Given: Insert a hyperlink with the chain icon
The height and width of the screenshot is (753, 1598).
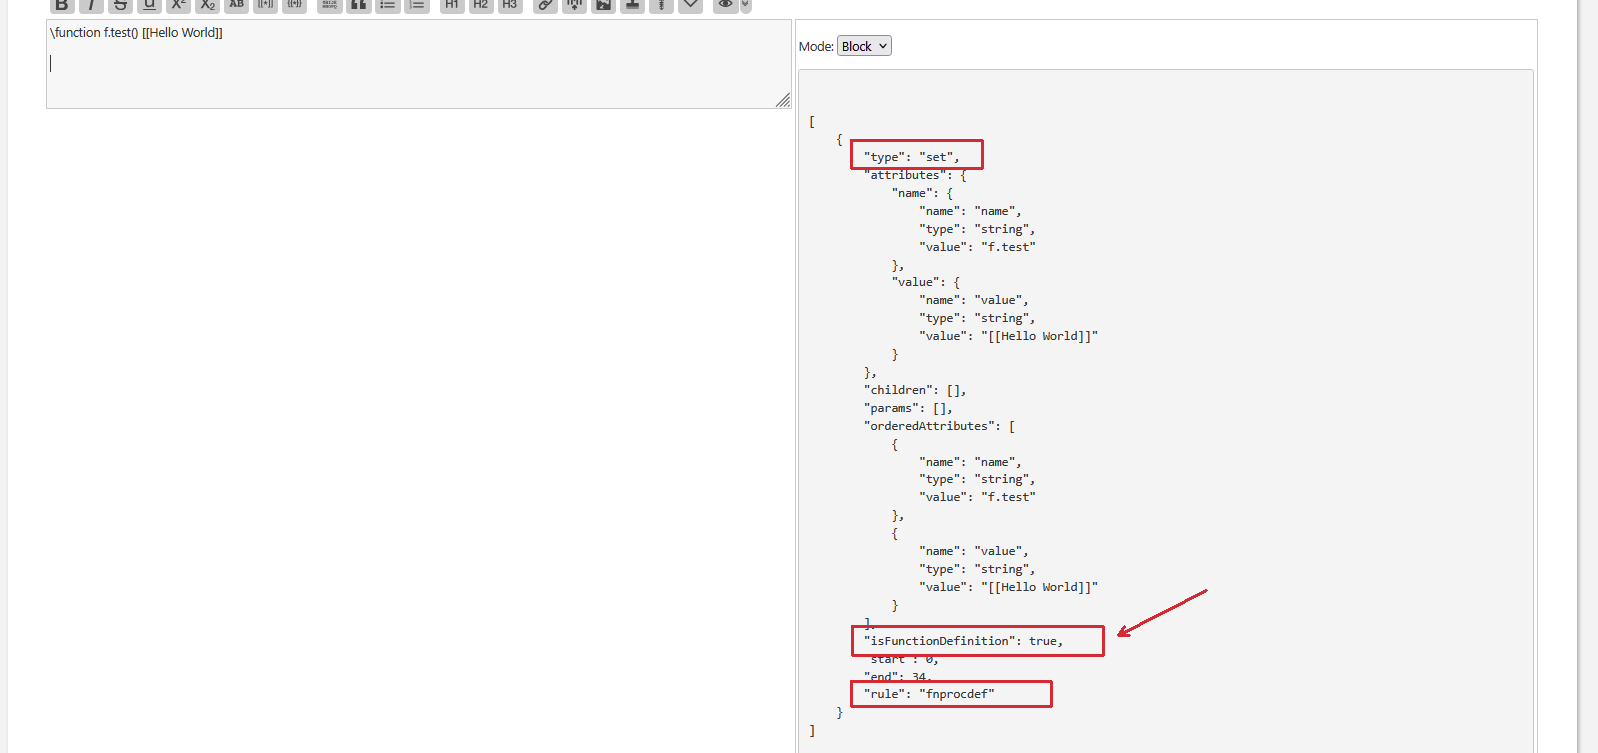Looking at the screenshot, I should (x=545, y=5).
